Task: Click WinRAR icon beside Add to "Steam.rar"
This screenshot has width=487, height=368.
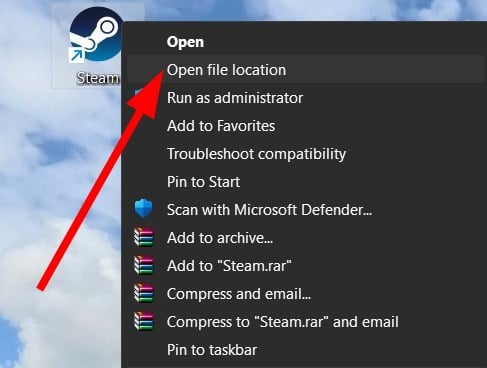Action: [x=144, y=265]
